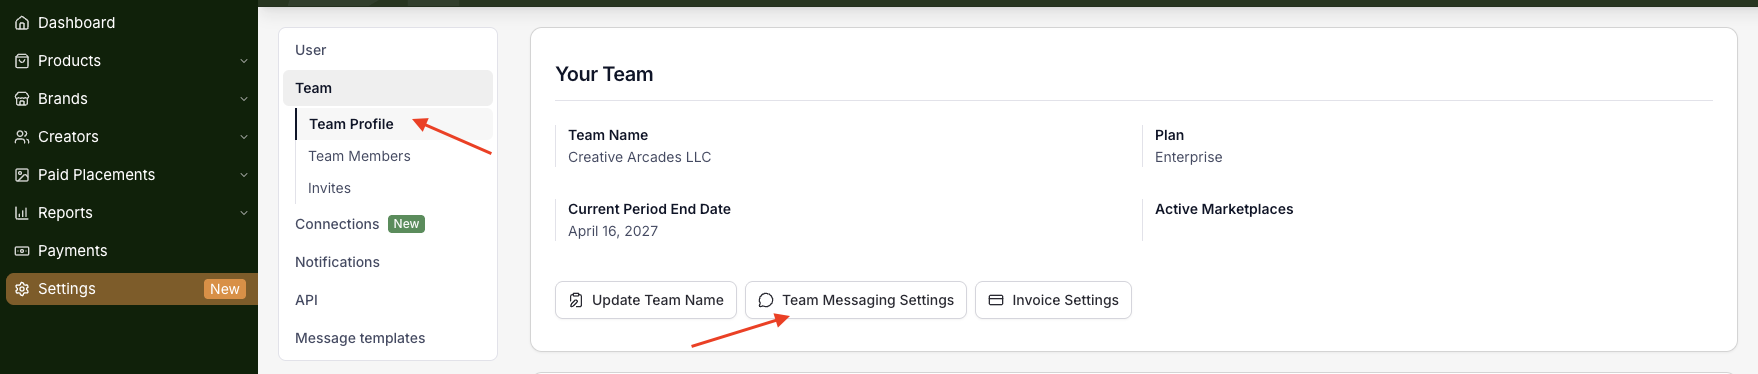Expand the Reports chevron

244,213
